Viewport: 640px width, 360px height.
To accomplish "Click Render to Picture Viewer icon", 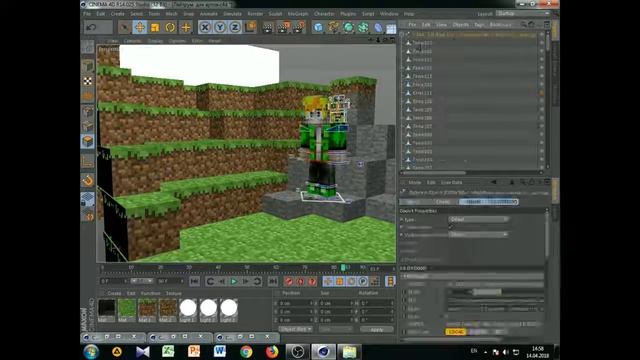I will pos(283,27).
